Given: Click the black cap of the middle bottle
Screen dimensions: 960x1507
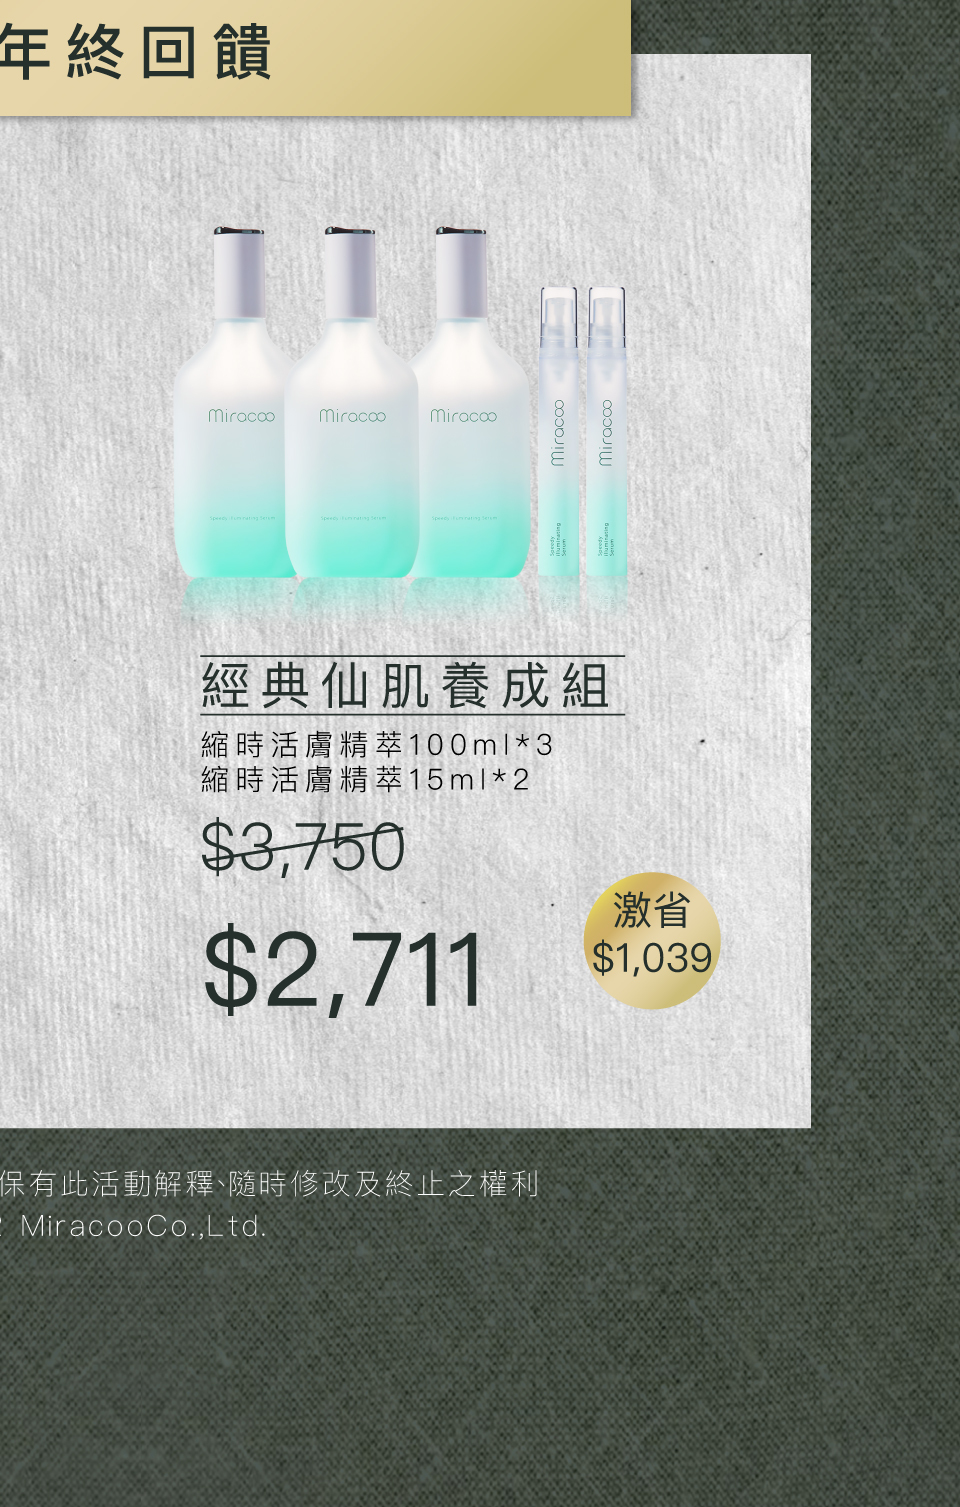Looking at the screenshot, I should pyautogui.click(x=350, y=231).
